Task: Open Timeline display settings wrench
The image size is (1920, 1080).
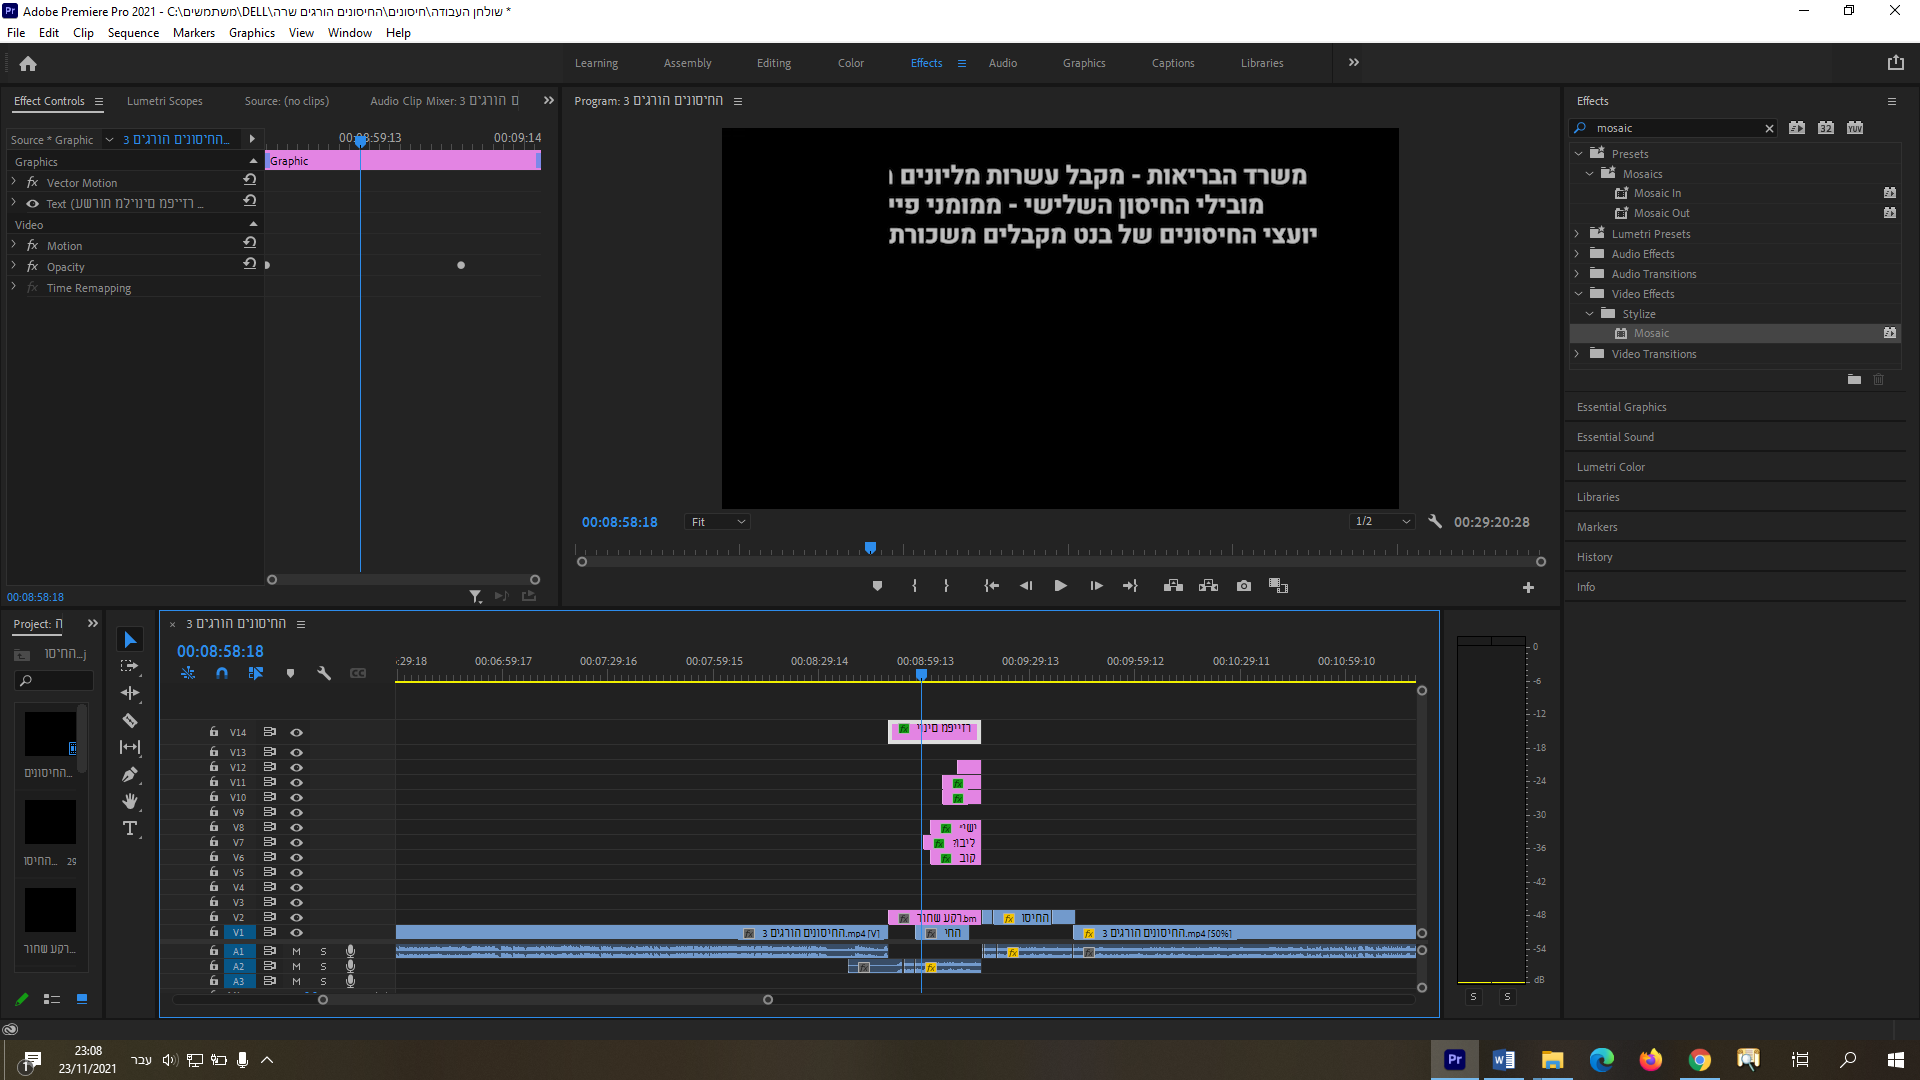Action: pos(324,673)
